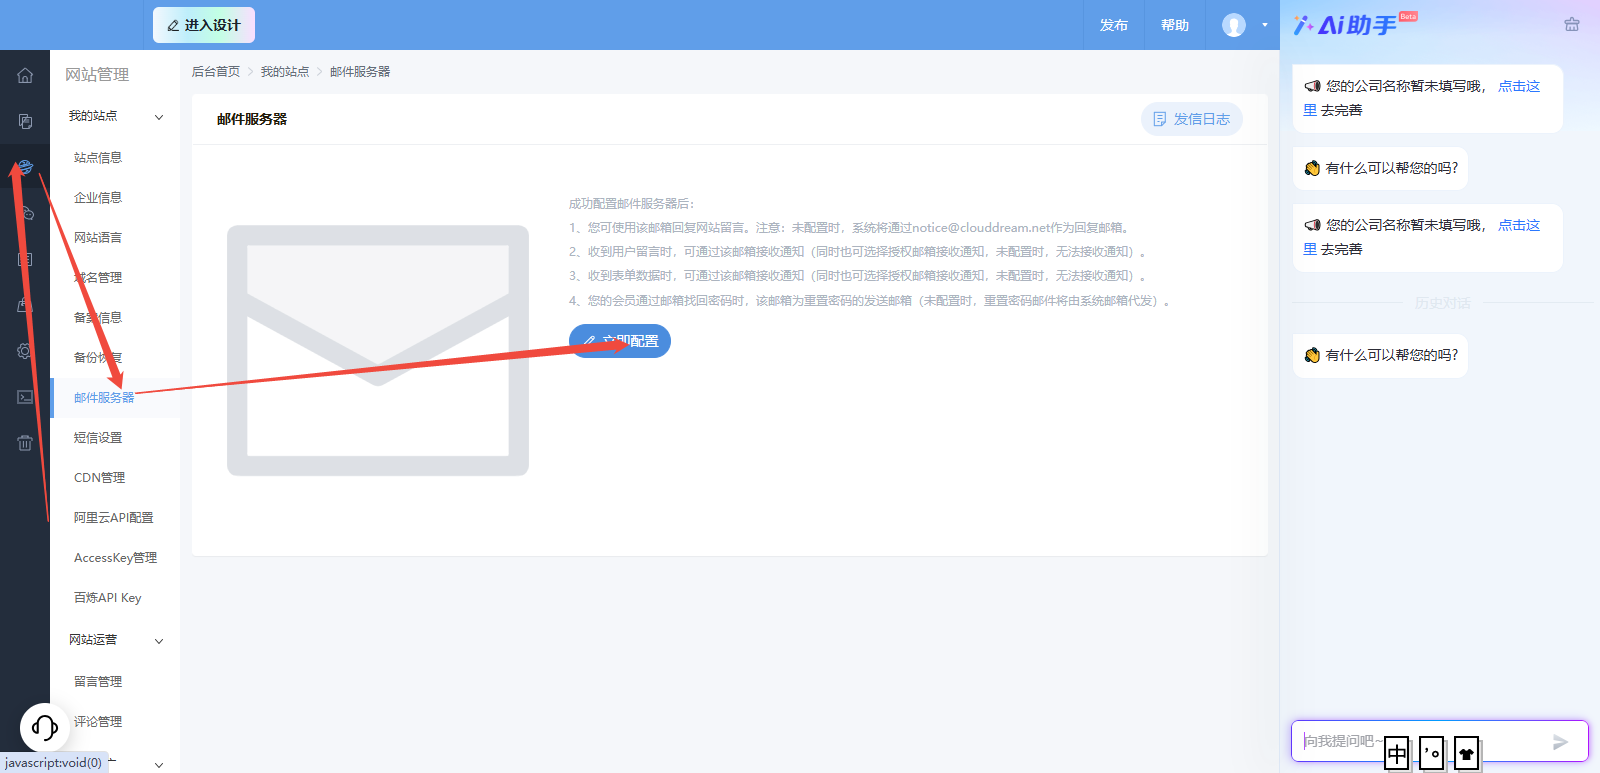Click the gear settings icon in sidebar
Screen dimensions: 1600x773
click(x=25, y=351)
